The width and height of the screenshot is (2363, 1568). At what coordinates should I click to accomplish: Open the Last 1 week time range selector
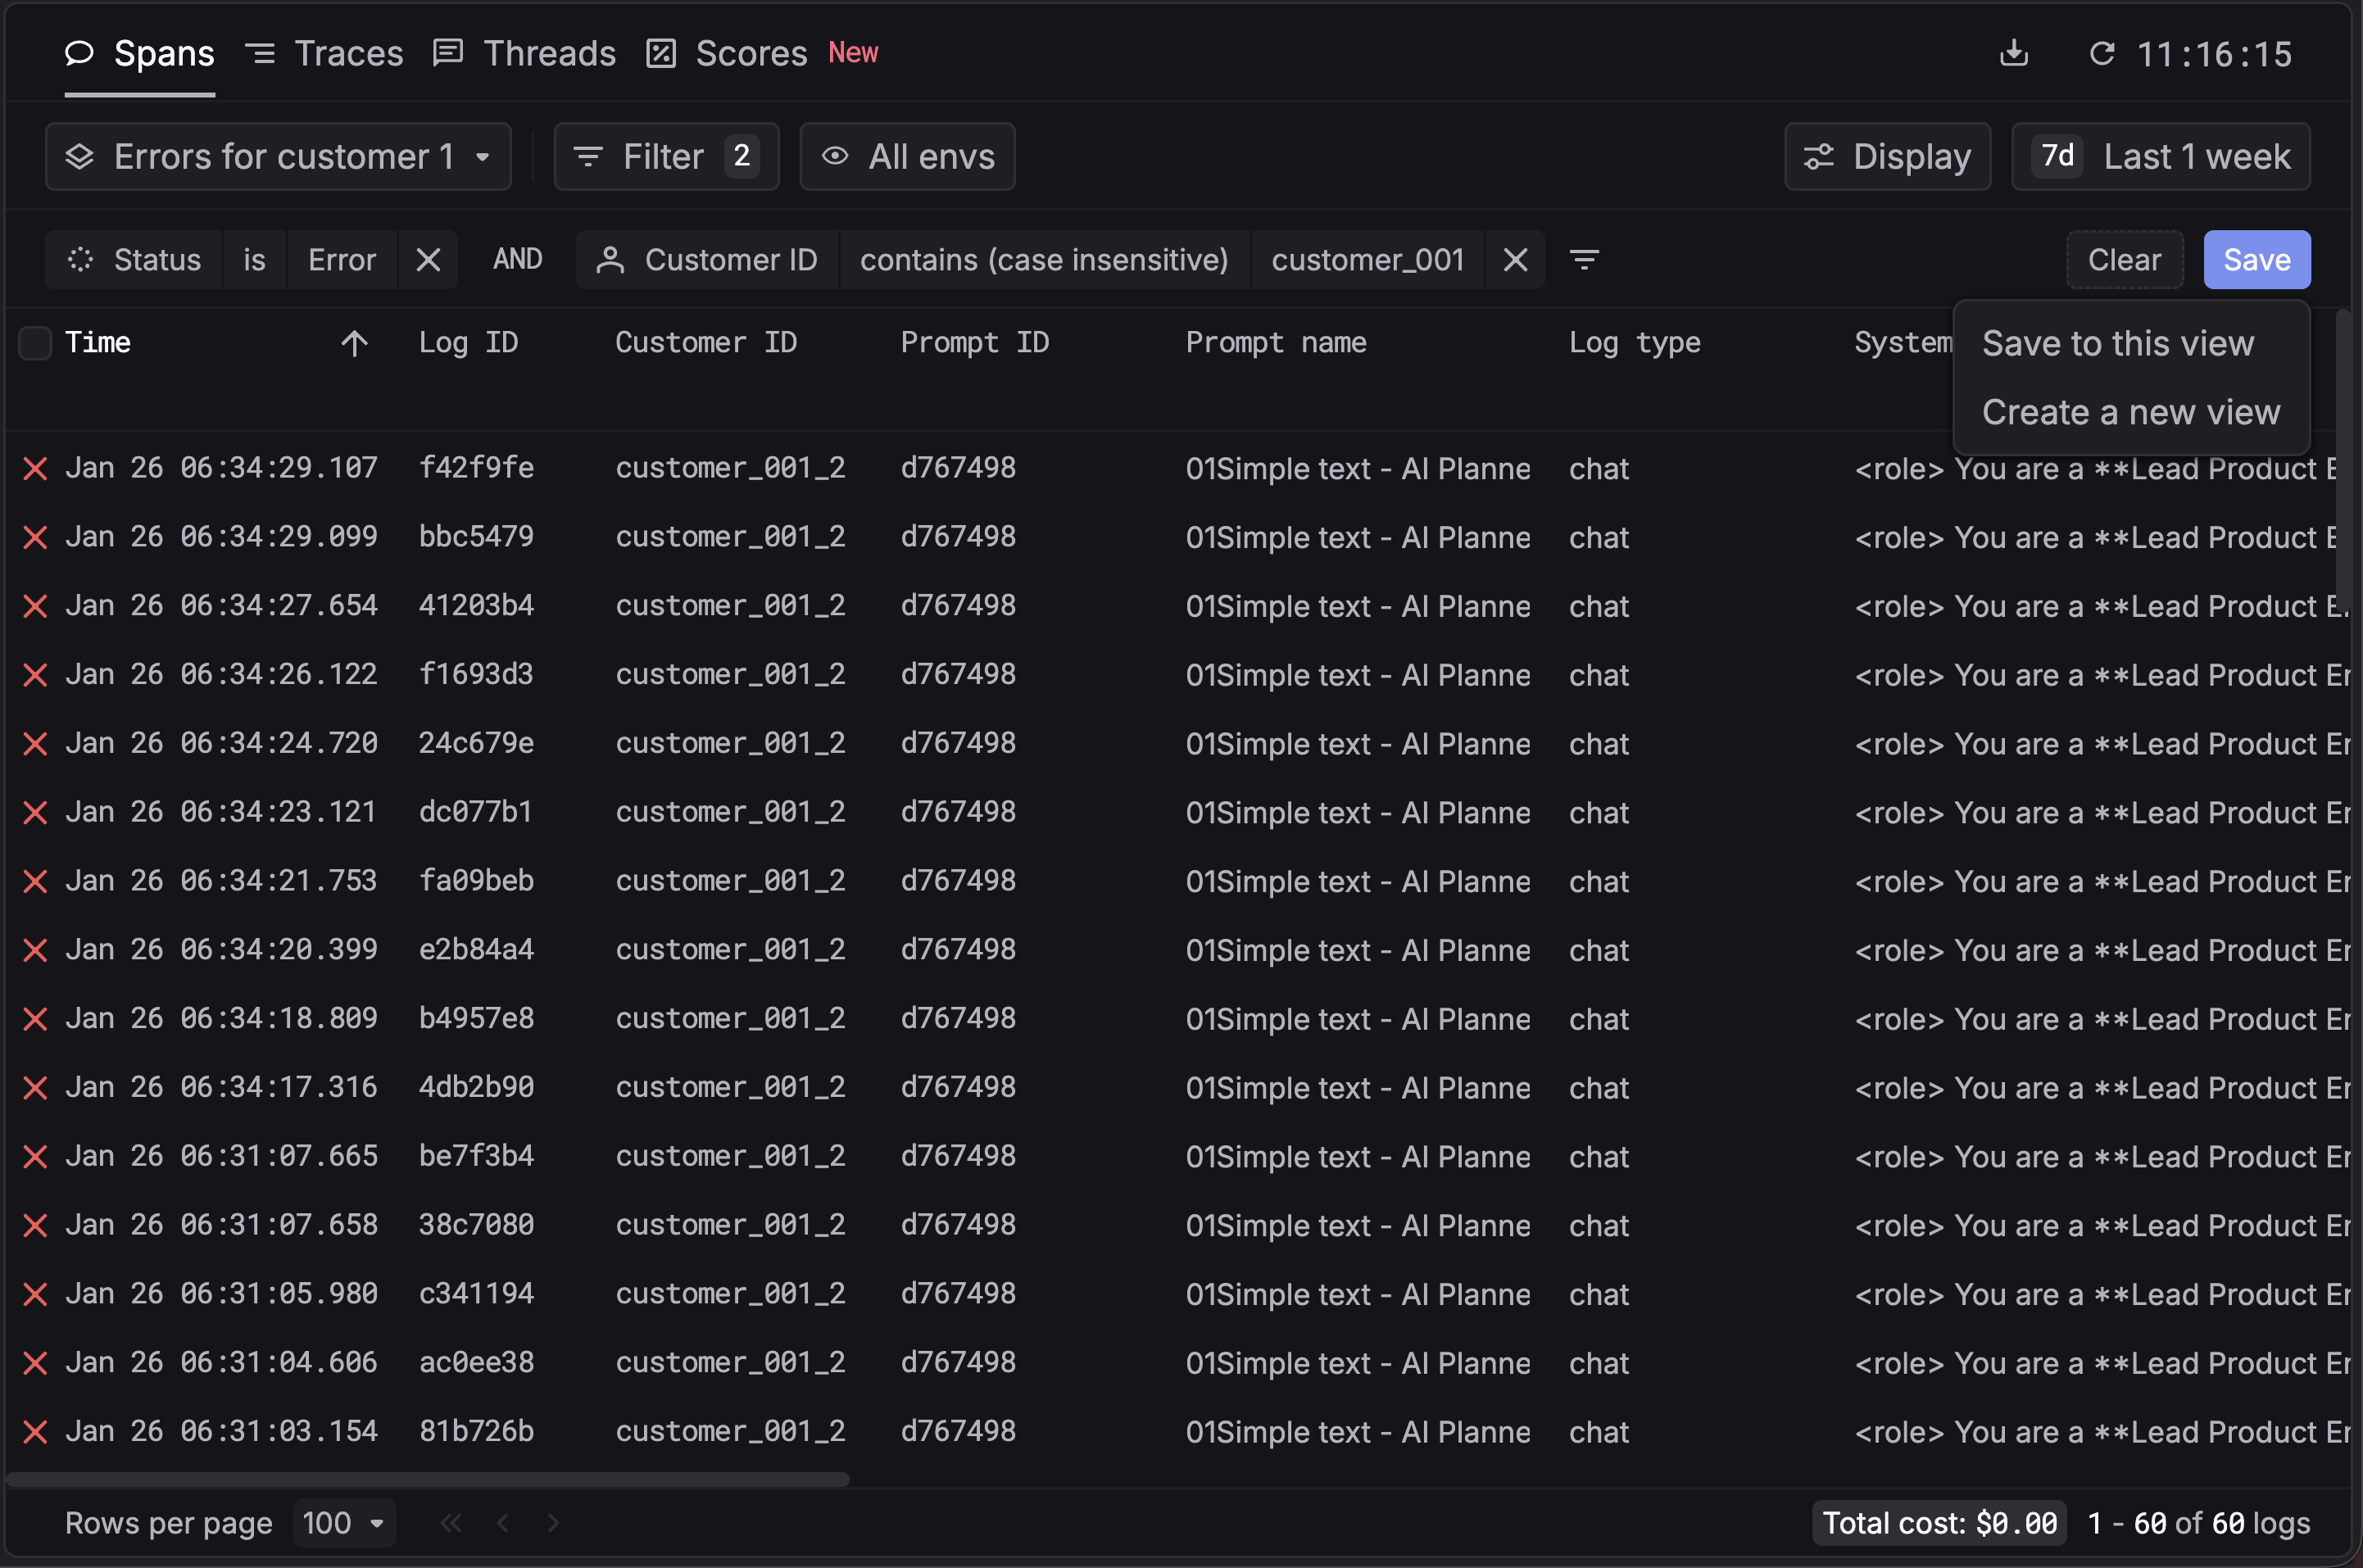(2160, 157)
